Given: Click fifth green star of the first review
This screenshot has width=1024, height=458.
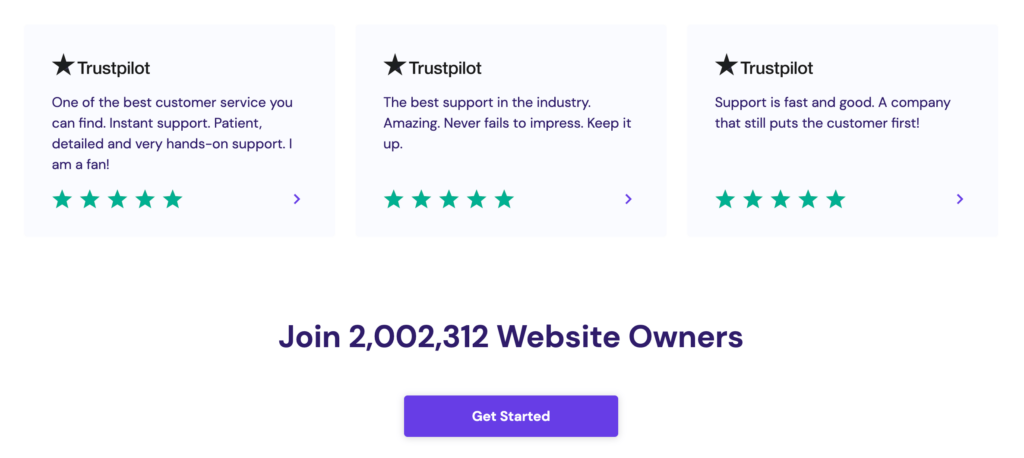Looking at the screenshot, I should pyautogui.click(x=173, y=199).
